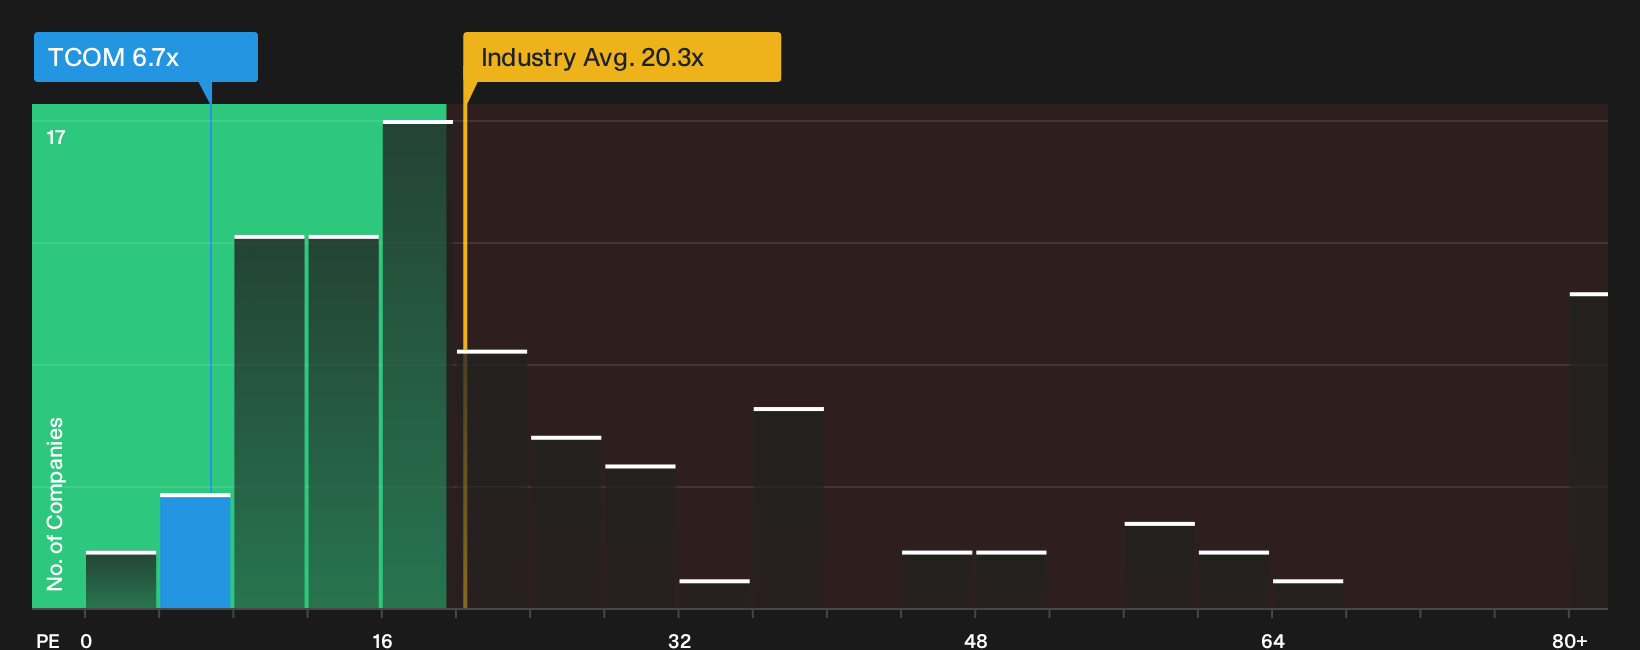Select the bar just right of industry average line
The image size is (1640, 650).
pos(492,479)
